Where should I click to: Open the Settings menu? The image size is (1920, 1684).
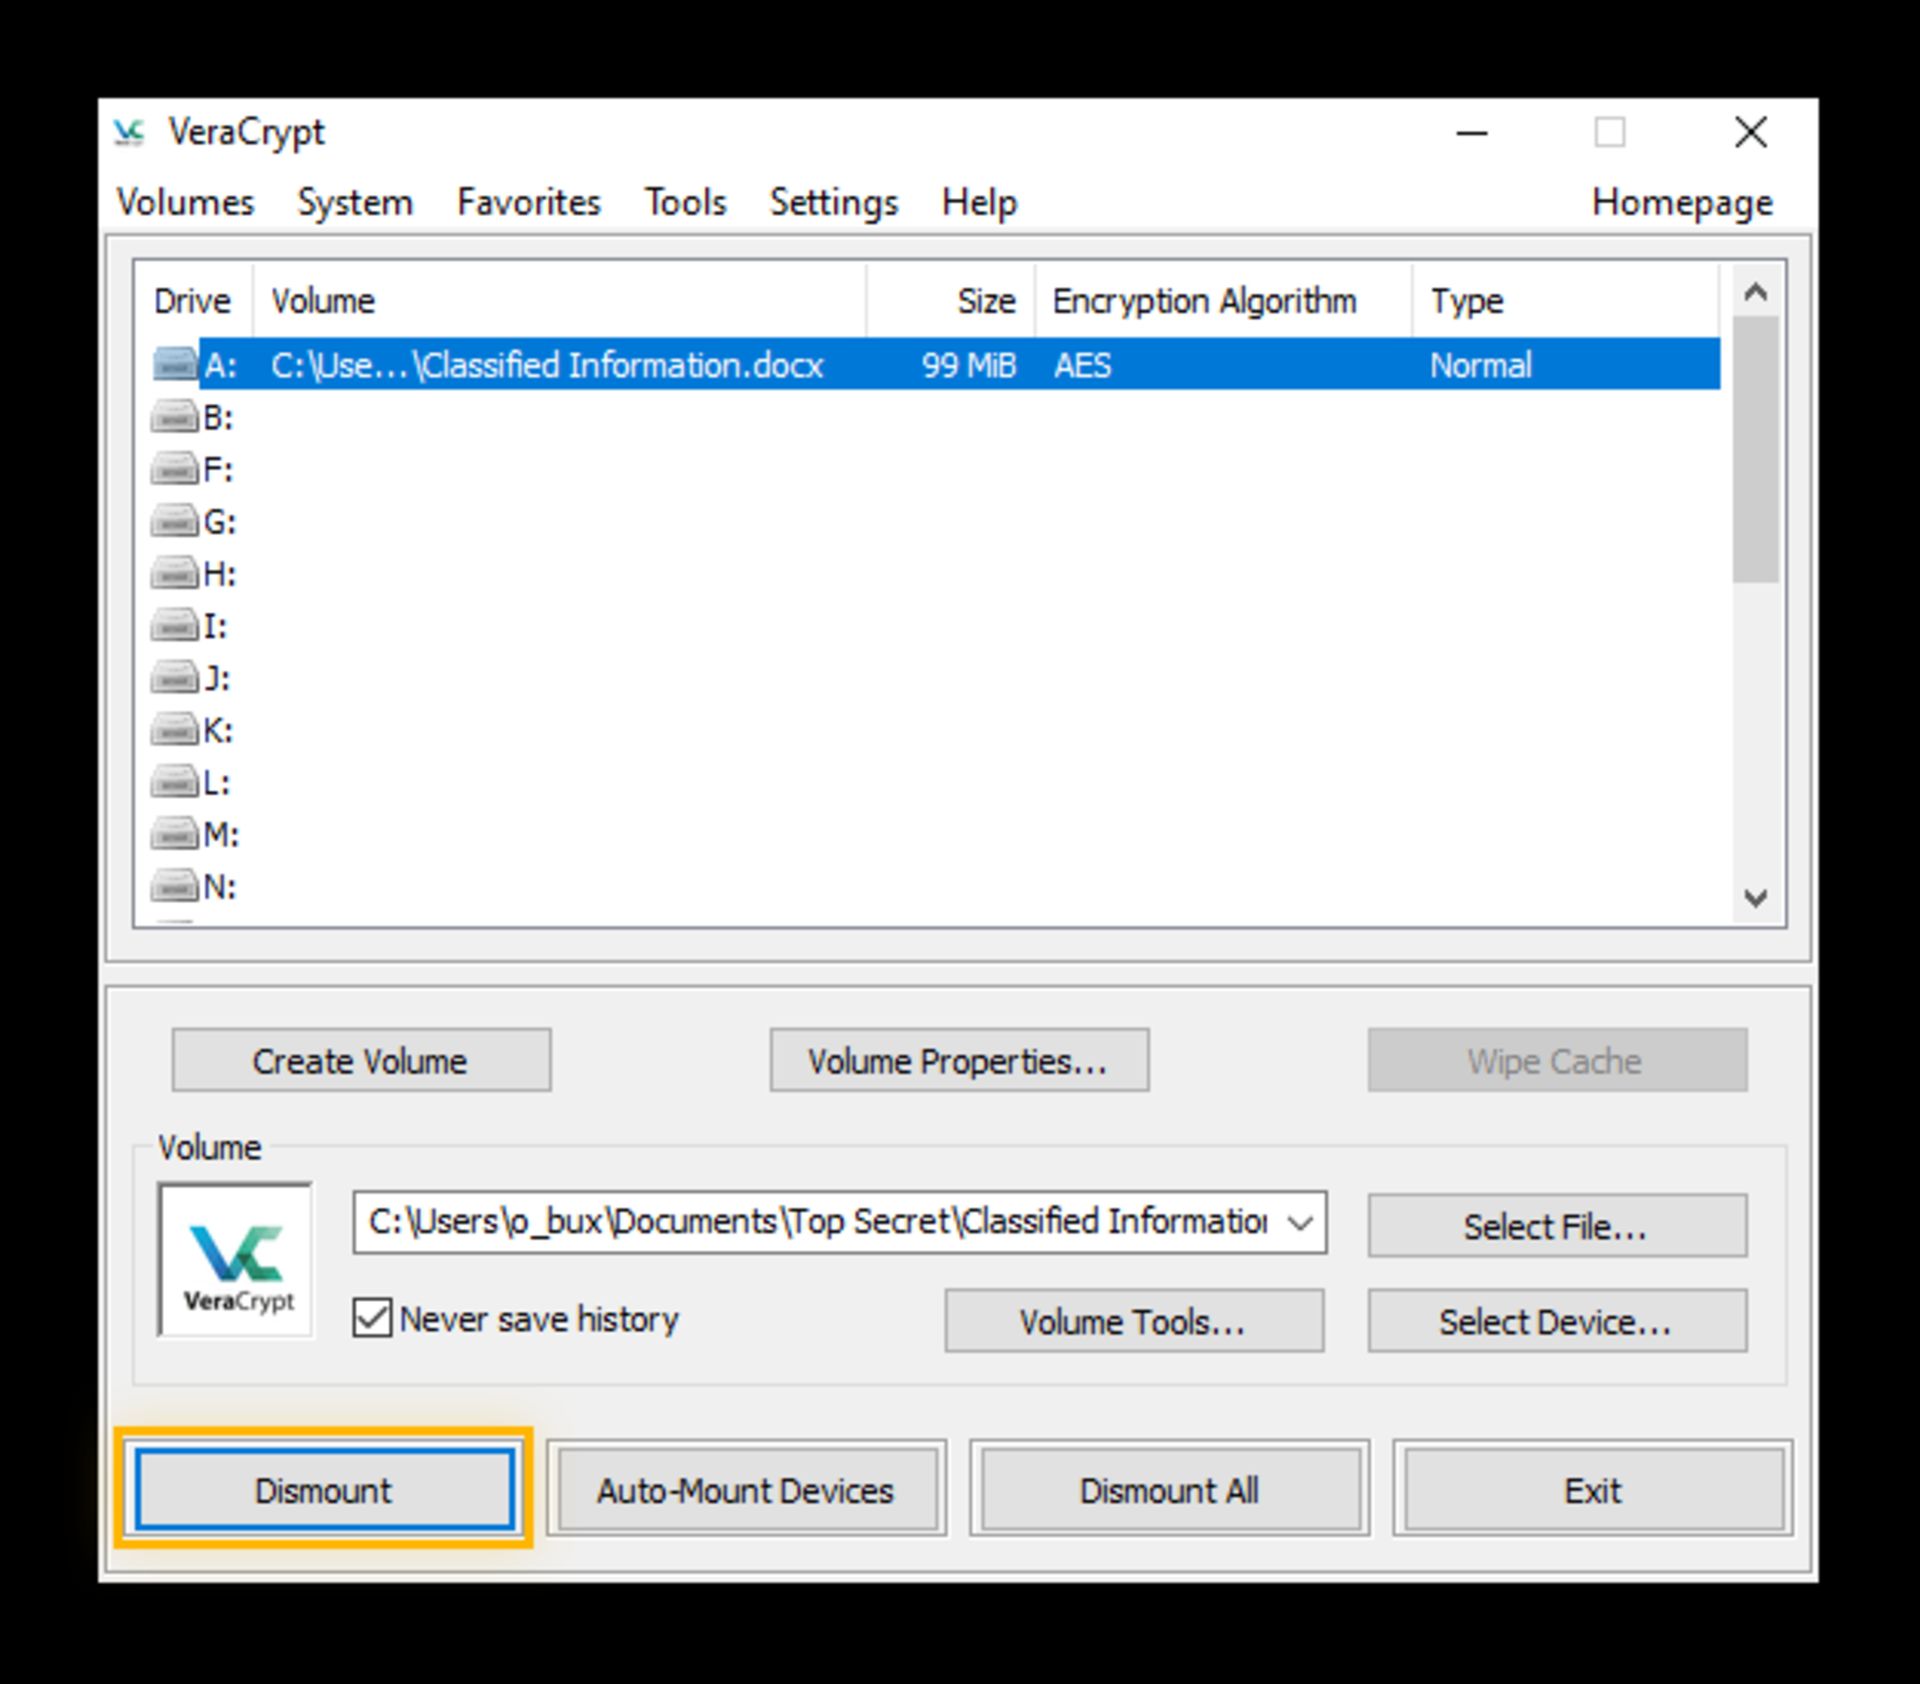[834, 202]
